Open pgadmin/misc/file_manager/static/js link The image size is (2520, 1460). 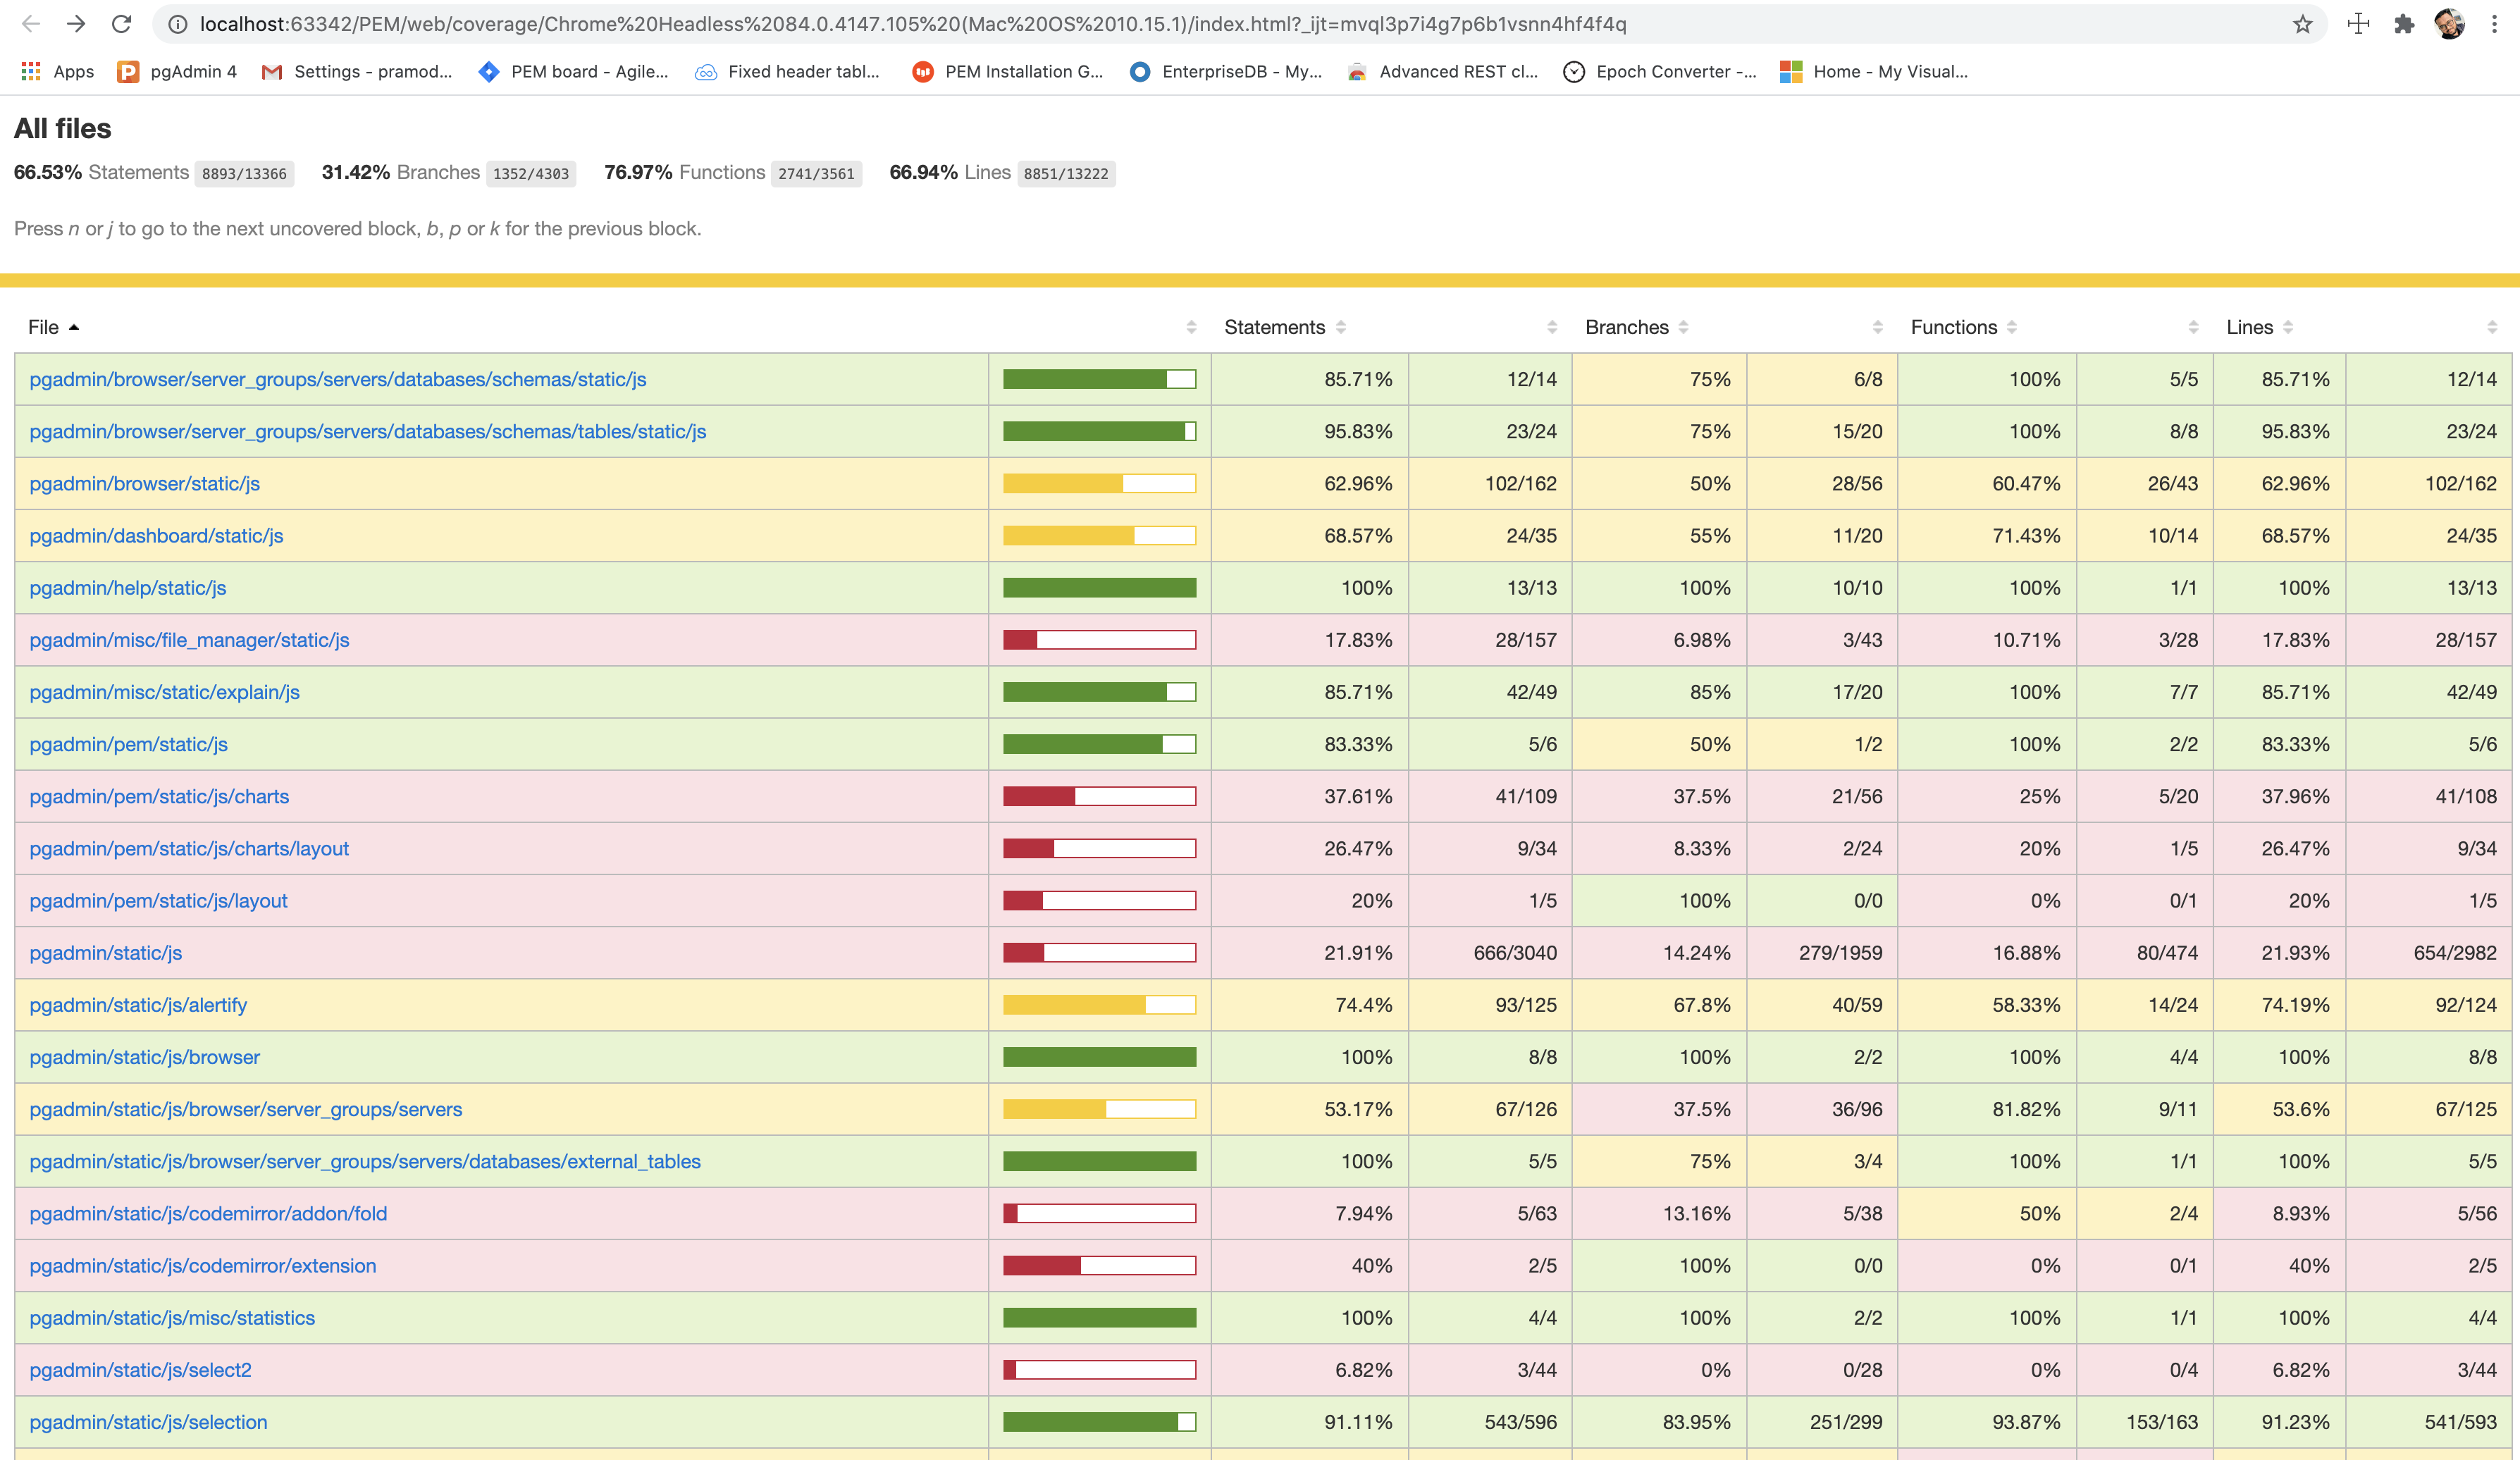(189, 640)
